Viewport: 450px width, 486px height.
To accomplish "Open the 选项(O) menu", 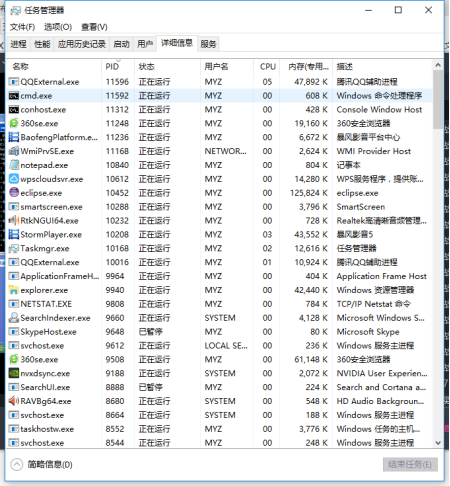I will coord(58,27).
